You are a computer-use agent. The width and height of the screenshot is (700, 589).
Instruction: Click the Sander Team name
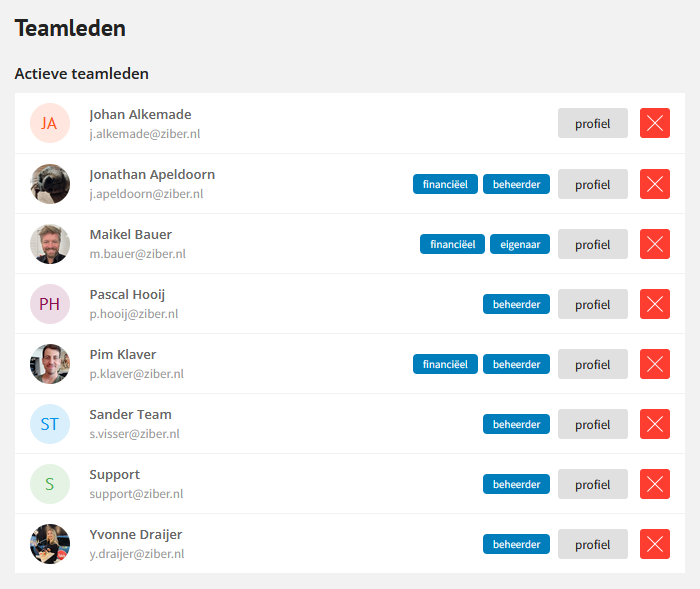coord(130,414)
